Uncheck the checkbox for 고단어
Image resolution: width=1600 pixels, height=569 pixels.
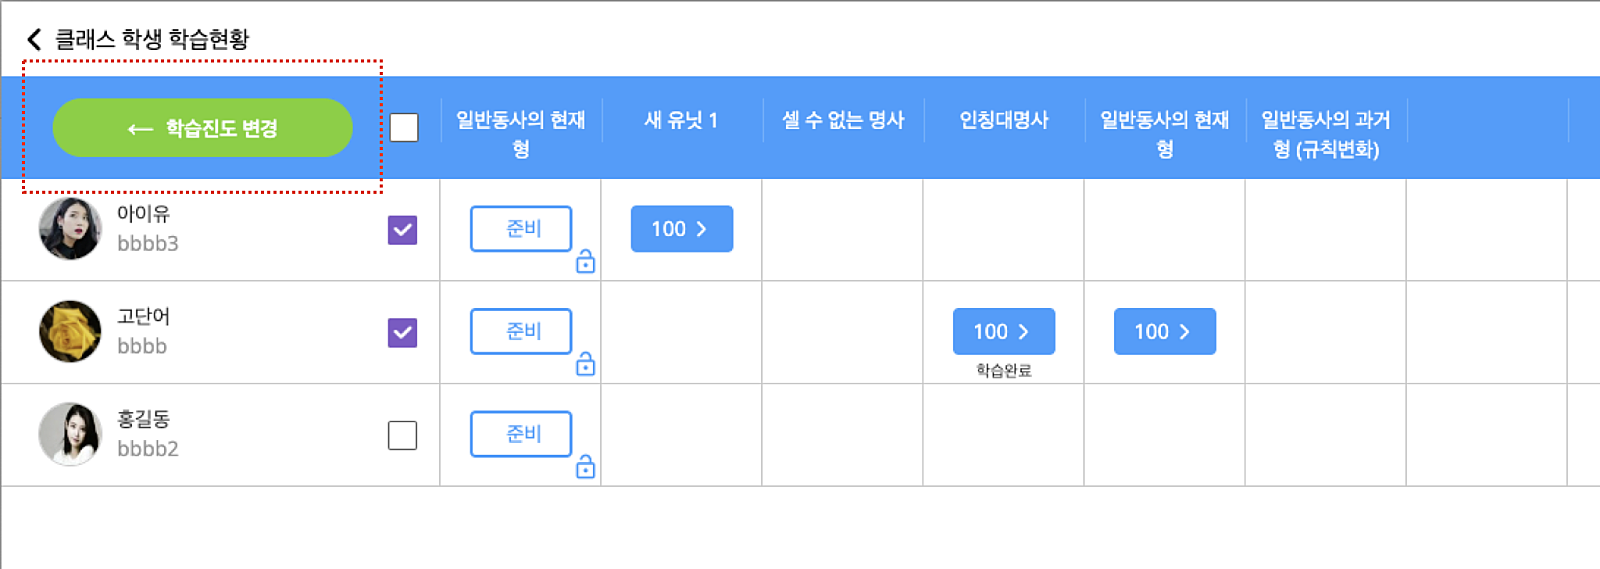402,333
